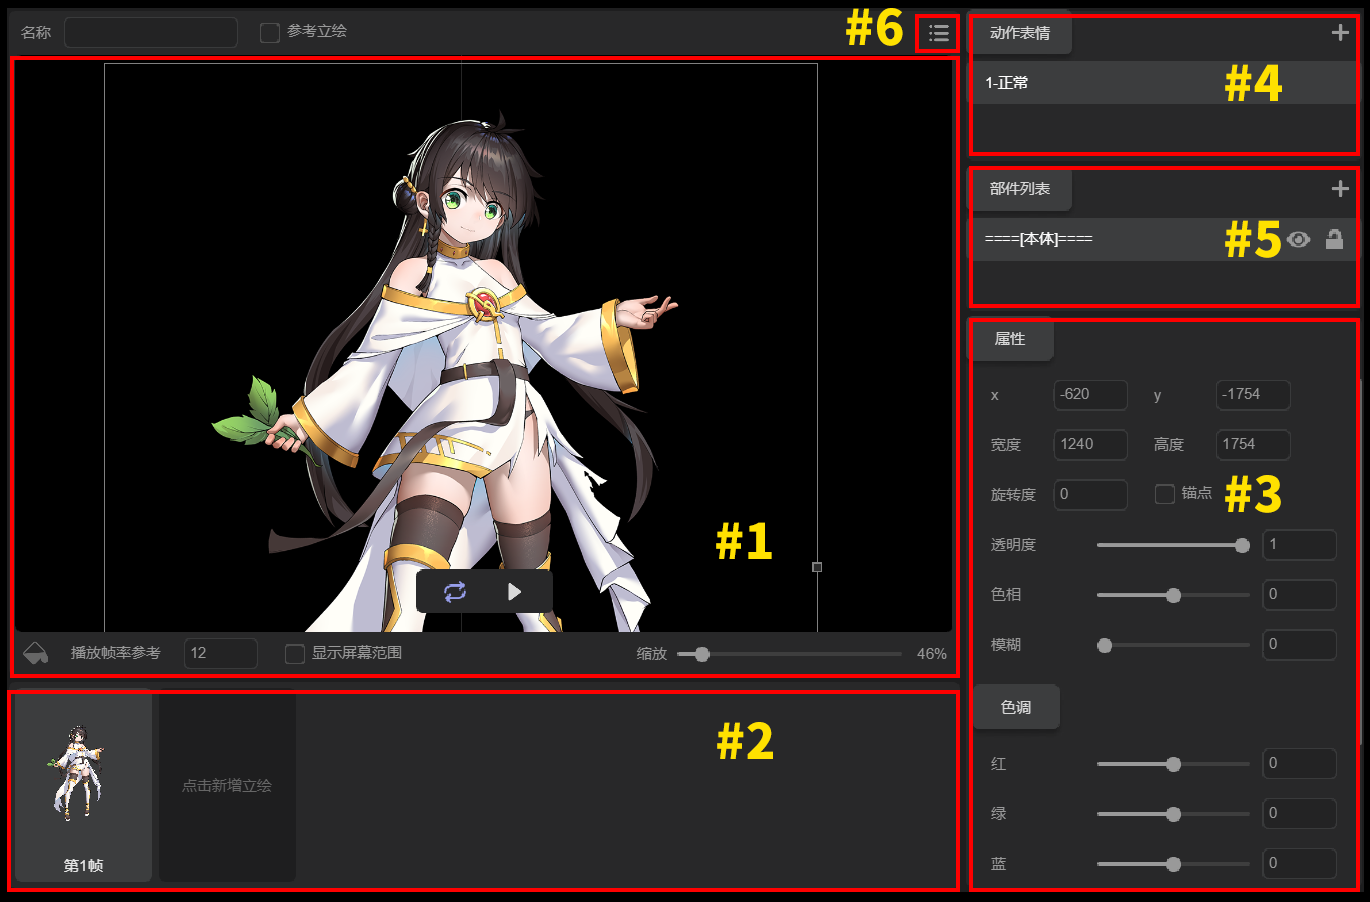This screenshot has width=1370, height=902.
Task: Click the y position field
Action: tap(1253, 395)
